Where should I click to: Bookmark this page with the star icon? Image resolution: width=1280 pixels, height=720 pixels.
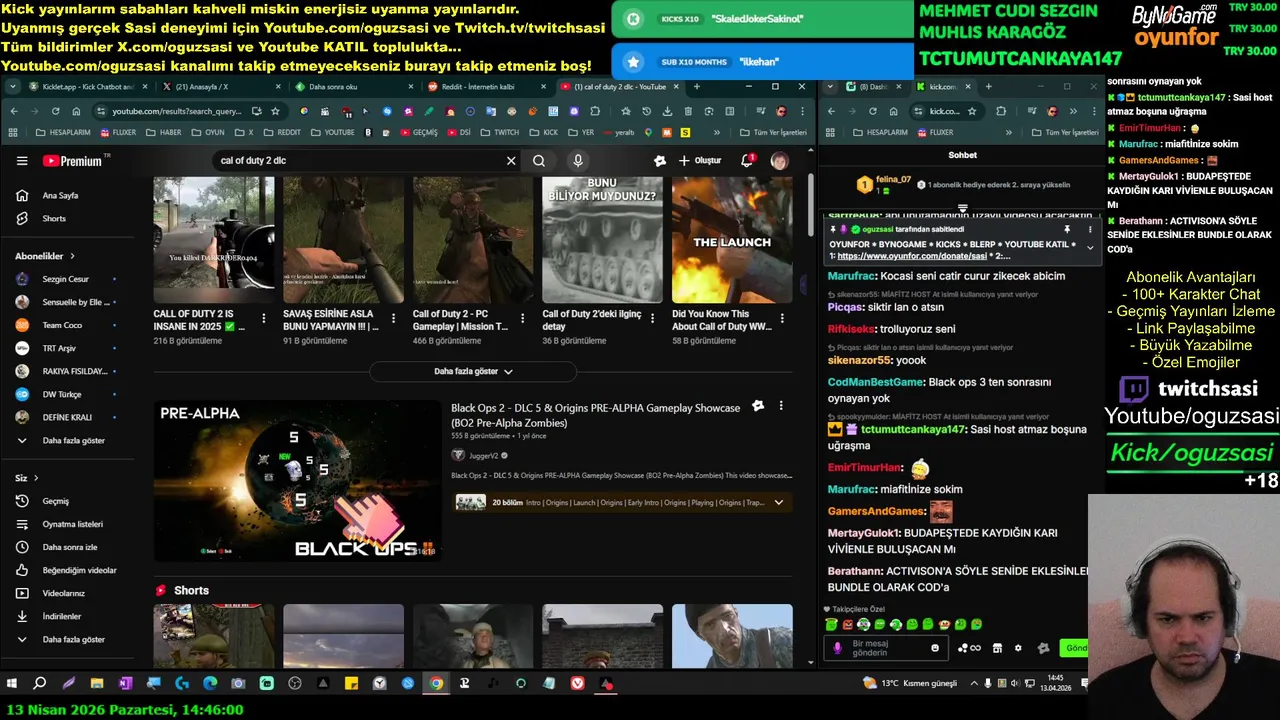pyautogui.click(x=275, y=111)
